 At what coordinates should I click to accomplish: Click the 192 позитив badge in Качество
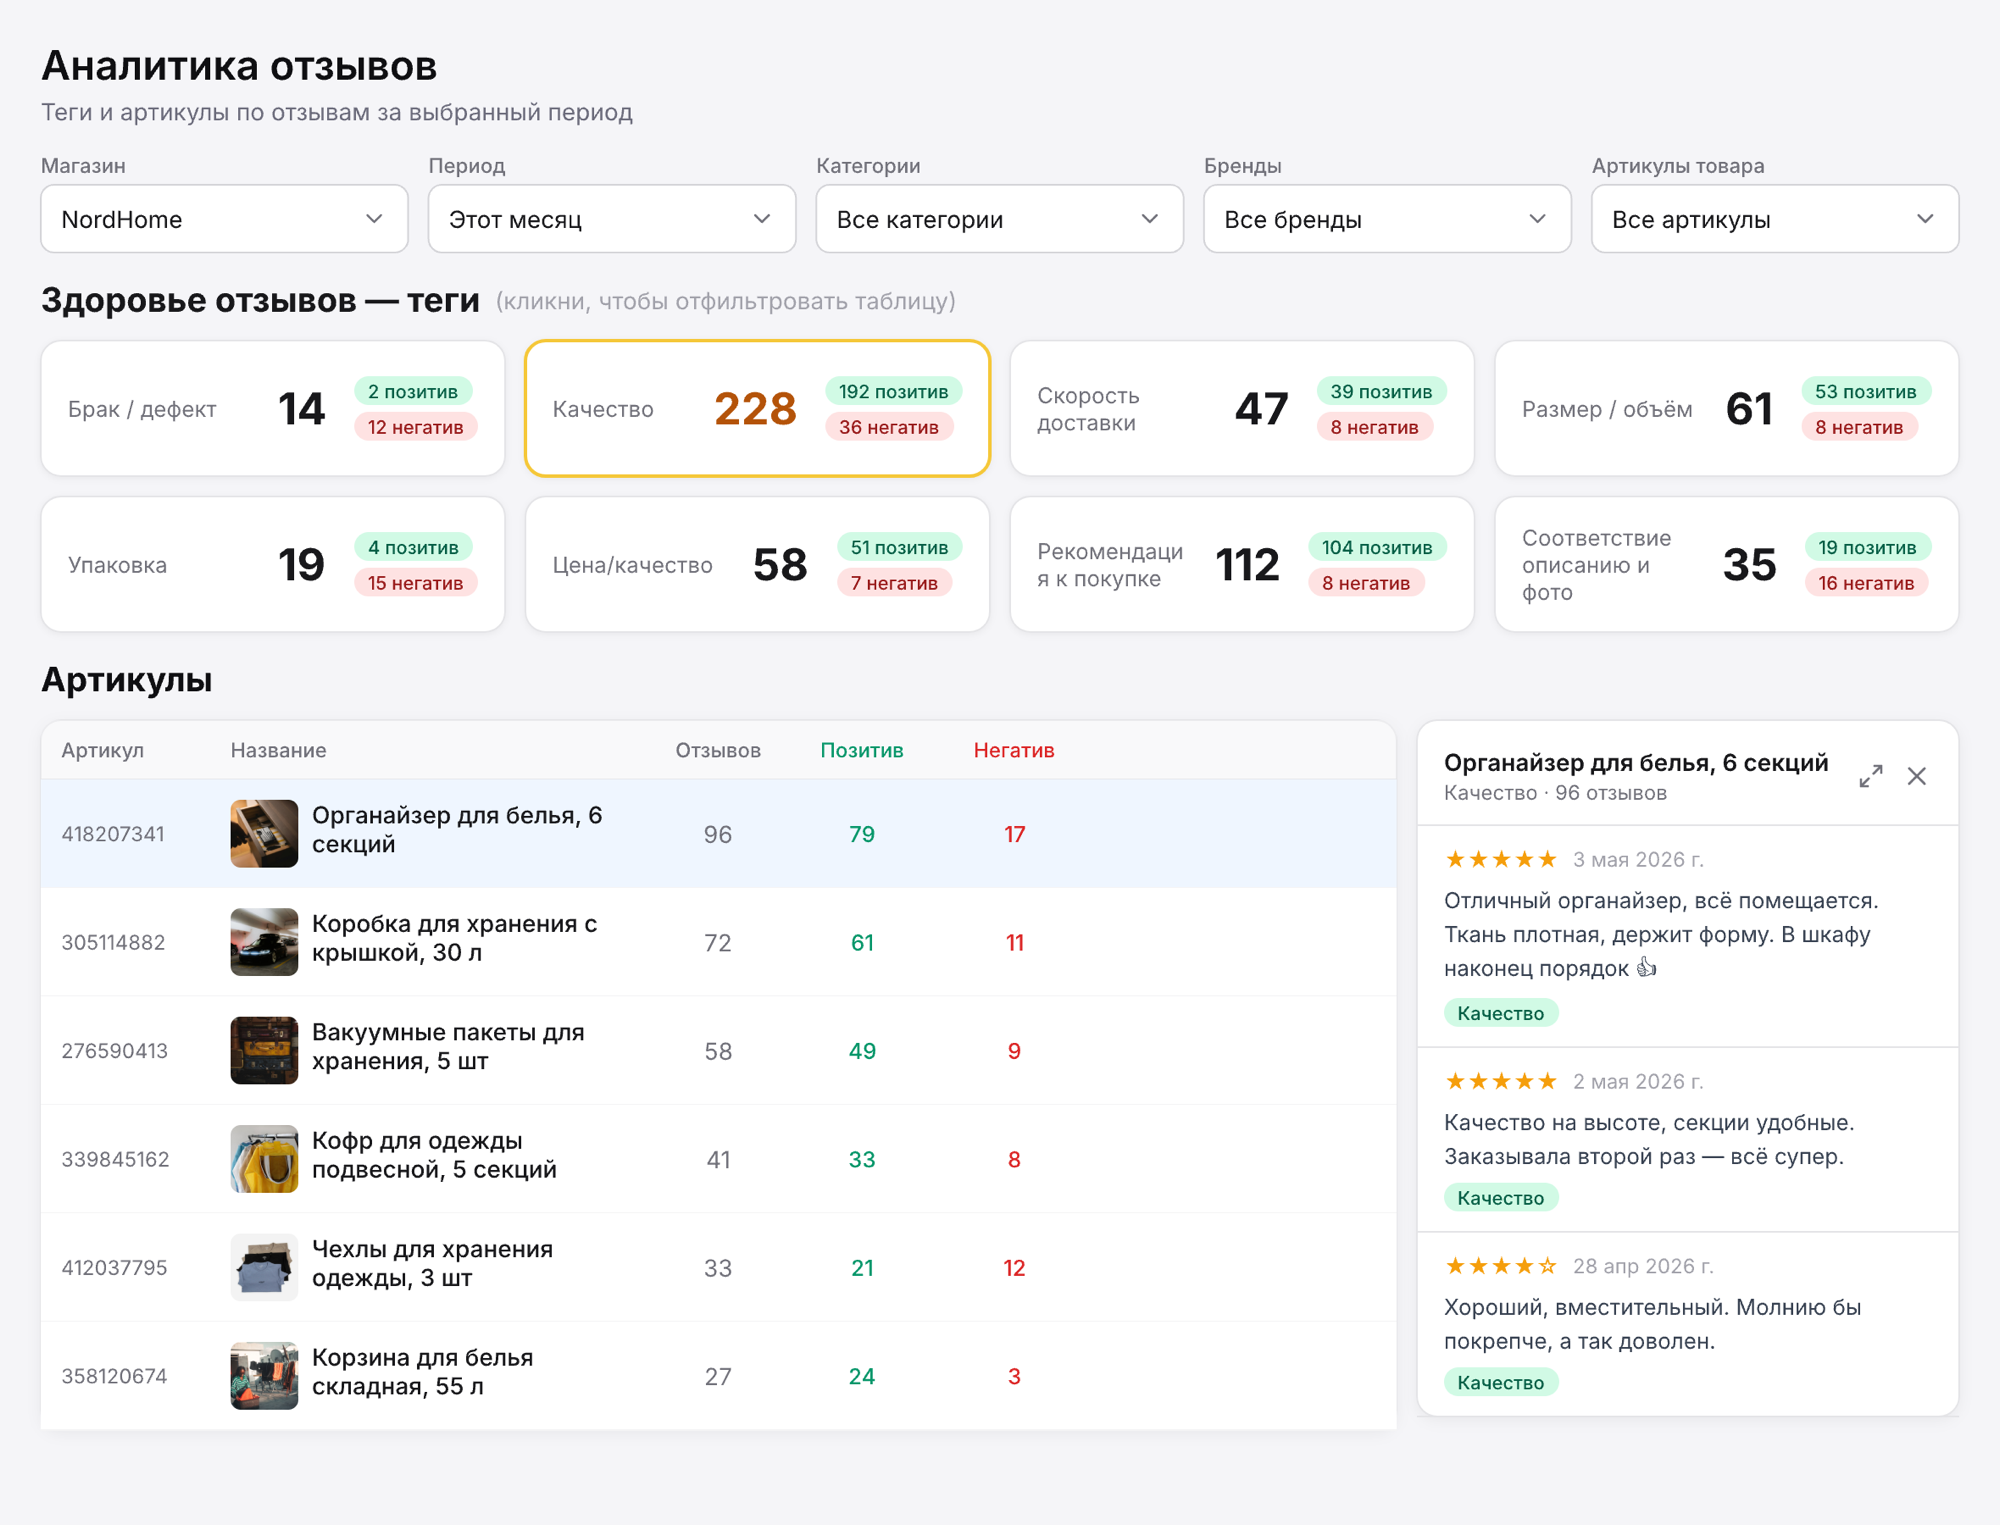893,391
